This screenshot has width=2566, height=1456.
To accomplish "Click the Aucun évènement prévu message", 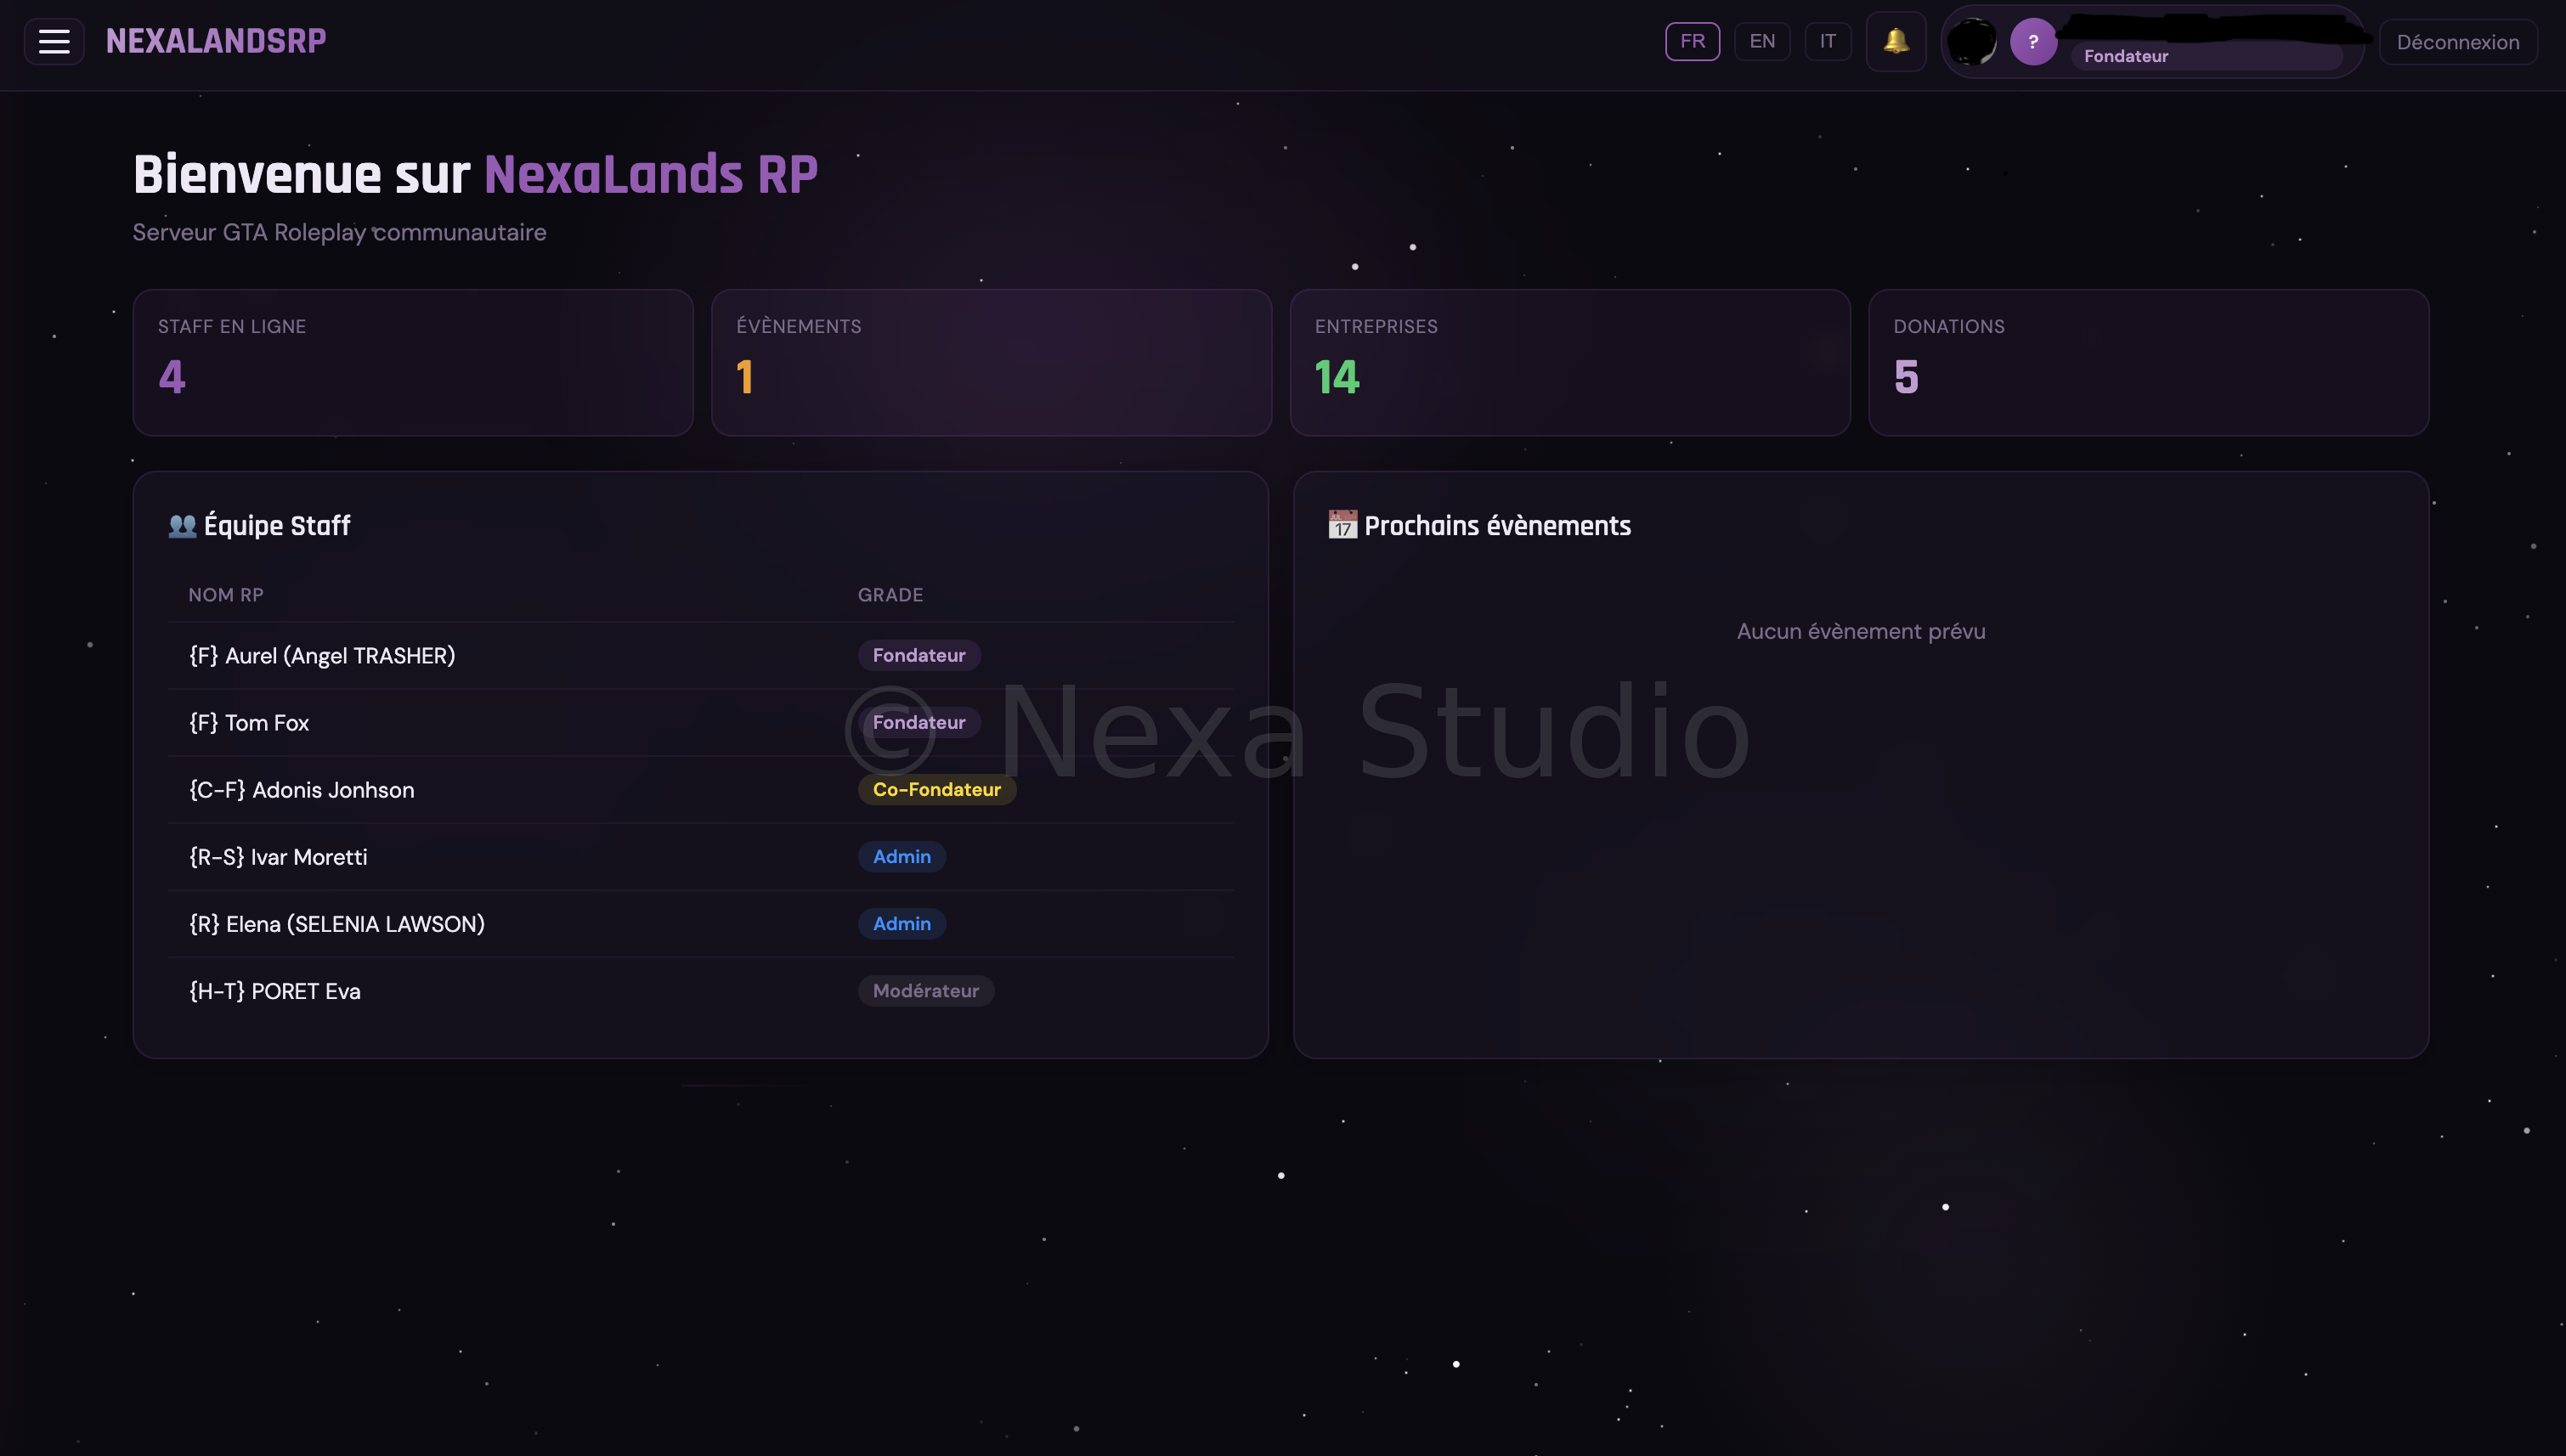I will (1861, 631).
